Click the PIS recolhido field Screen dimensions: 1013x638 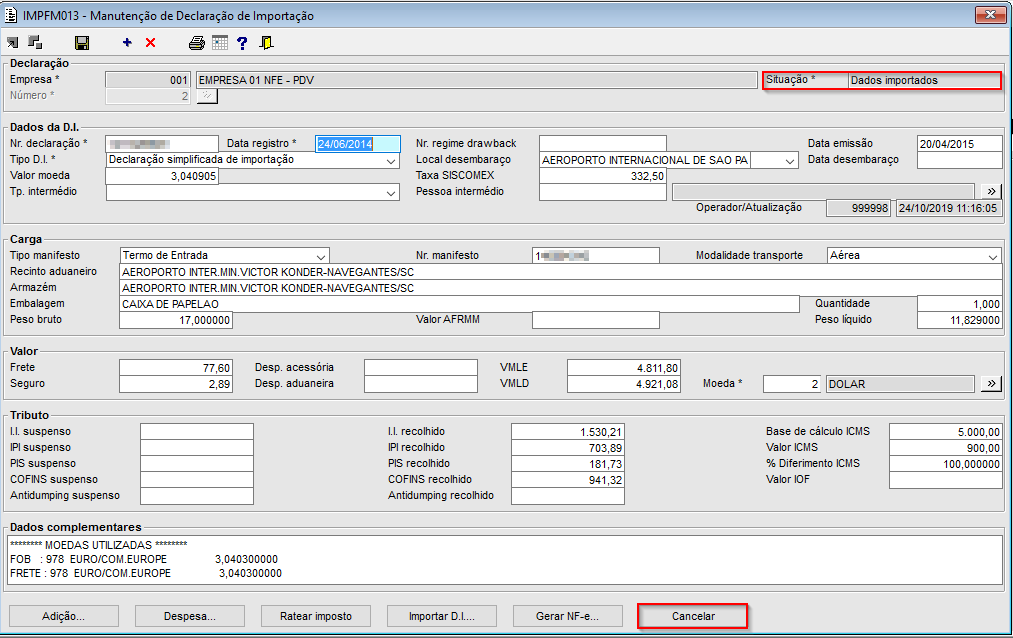[567, 464]
